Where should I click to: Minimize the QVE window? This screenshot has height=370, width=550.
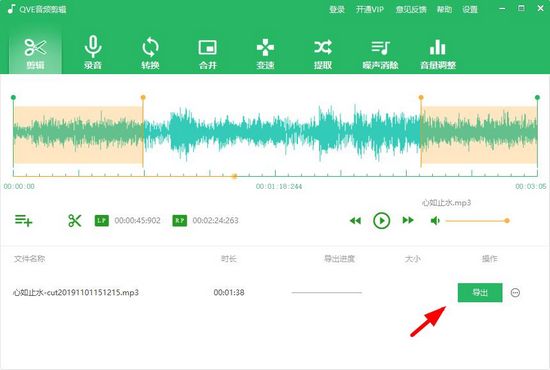pos(502,9)
